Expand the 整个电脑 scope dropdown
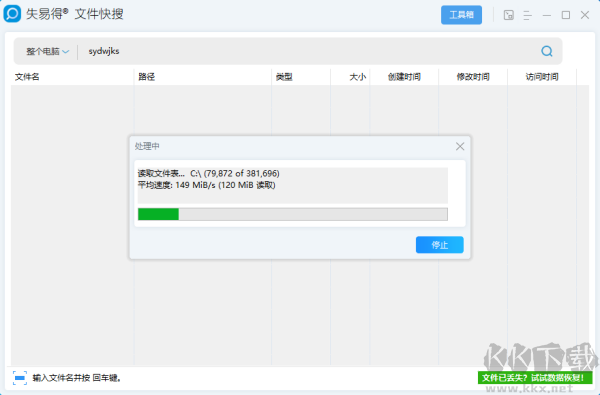The image size is (600, 395). tap(47, 51)
